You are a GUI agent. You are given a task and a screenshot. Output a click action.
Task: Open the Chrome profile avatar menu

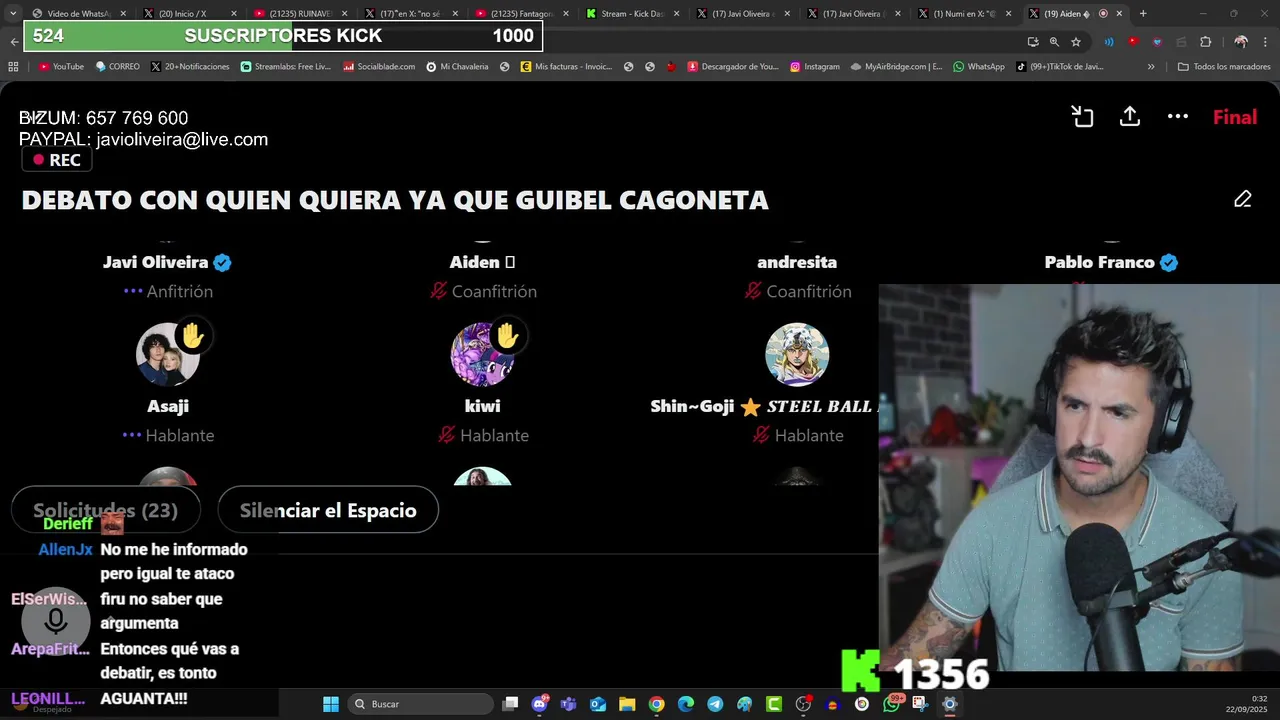click(x=1241, y=41)
